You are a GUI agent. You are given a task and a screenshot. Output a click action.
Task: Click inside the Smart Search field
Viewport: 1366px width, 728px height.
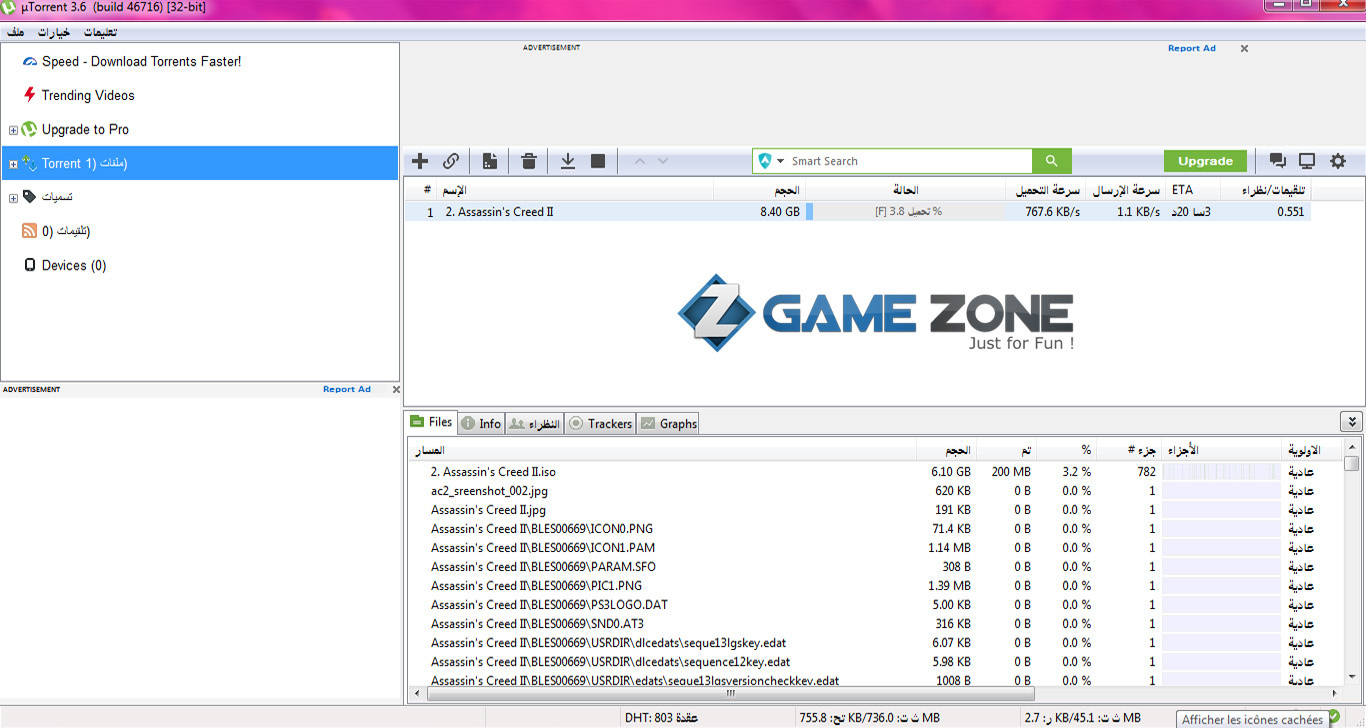pos(905,161)
